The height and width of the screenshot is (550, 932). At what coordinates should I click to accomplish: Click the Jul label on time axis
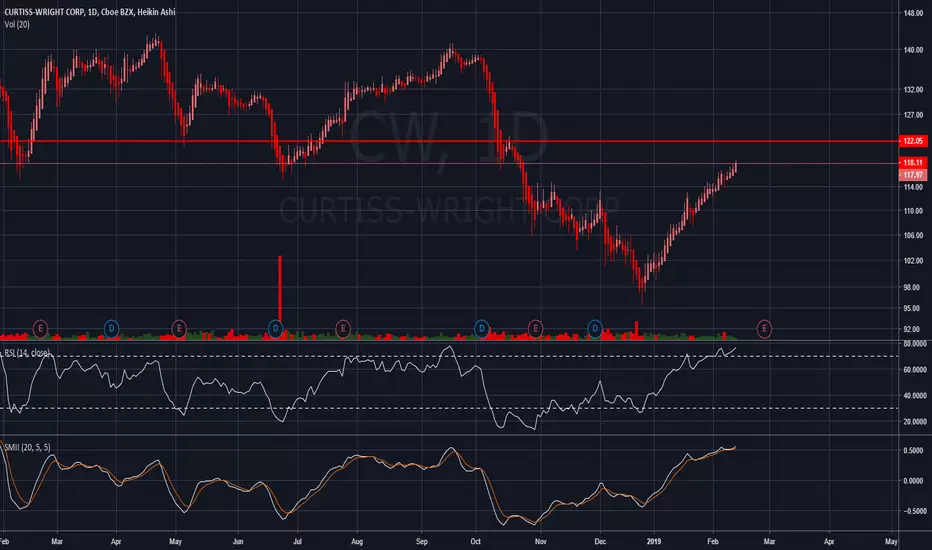point(297,542)
